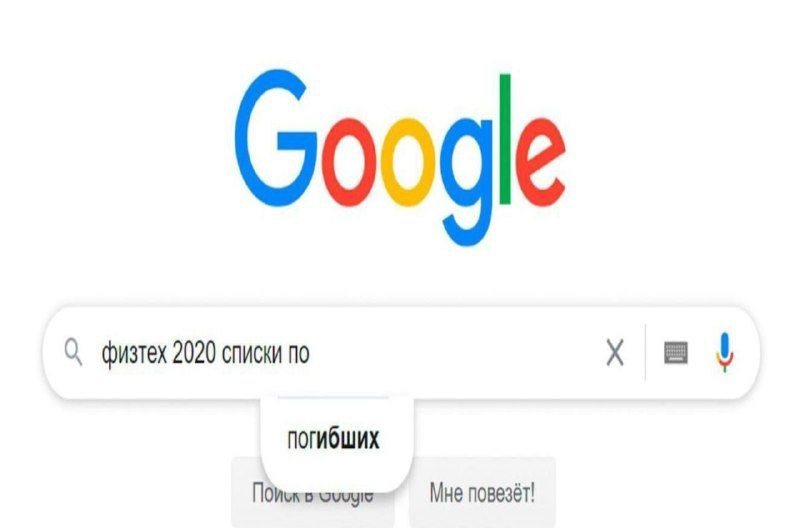Click the 'Мне повезёт!' button
This screenshot has height=528, width=800.
pyautogui.click(x=482, y=493)
